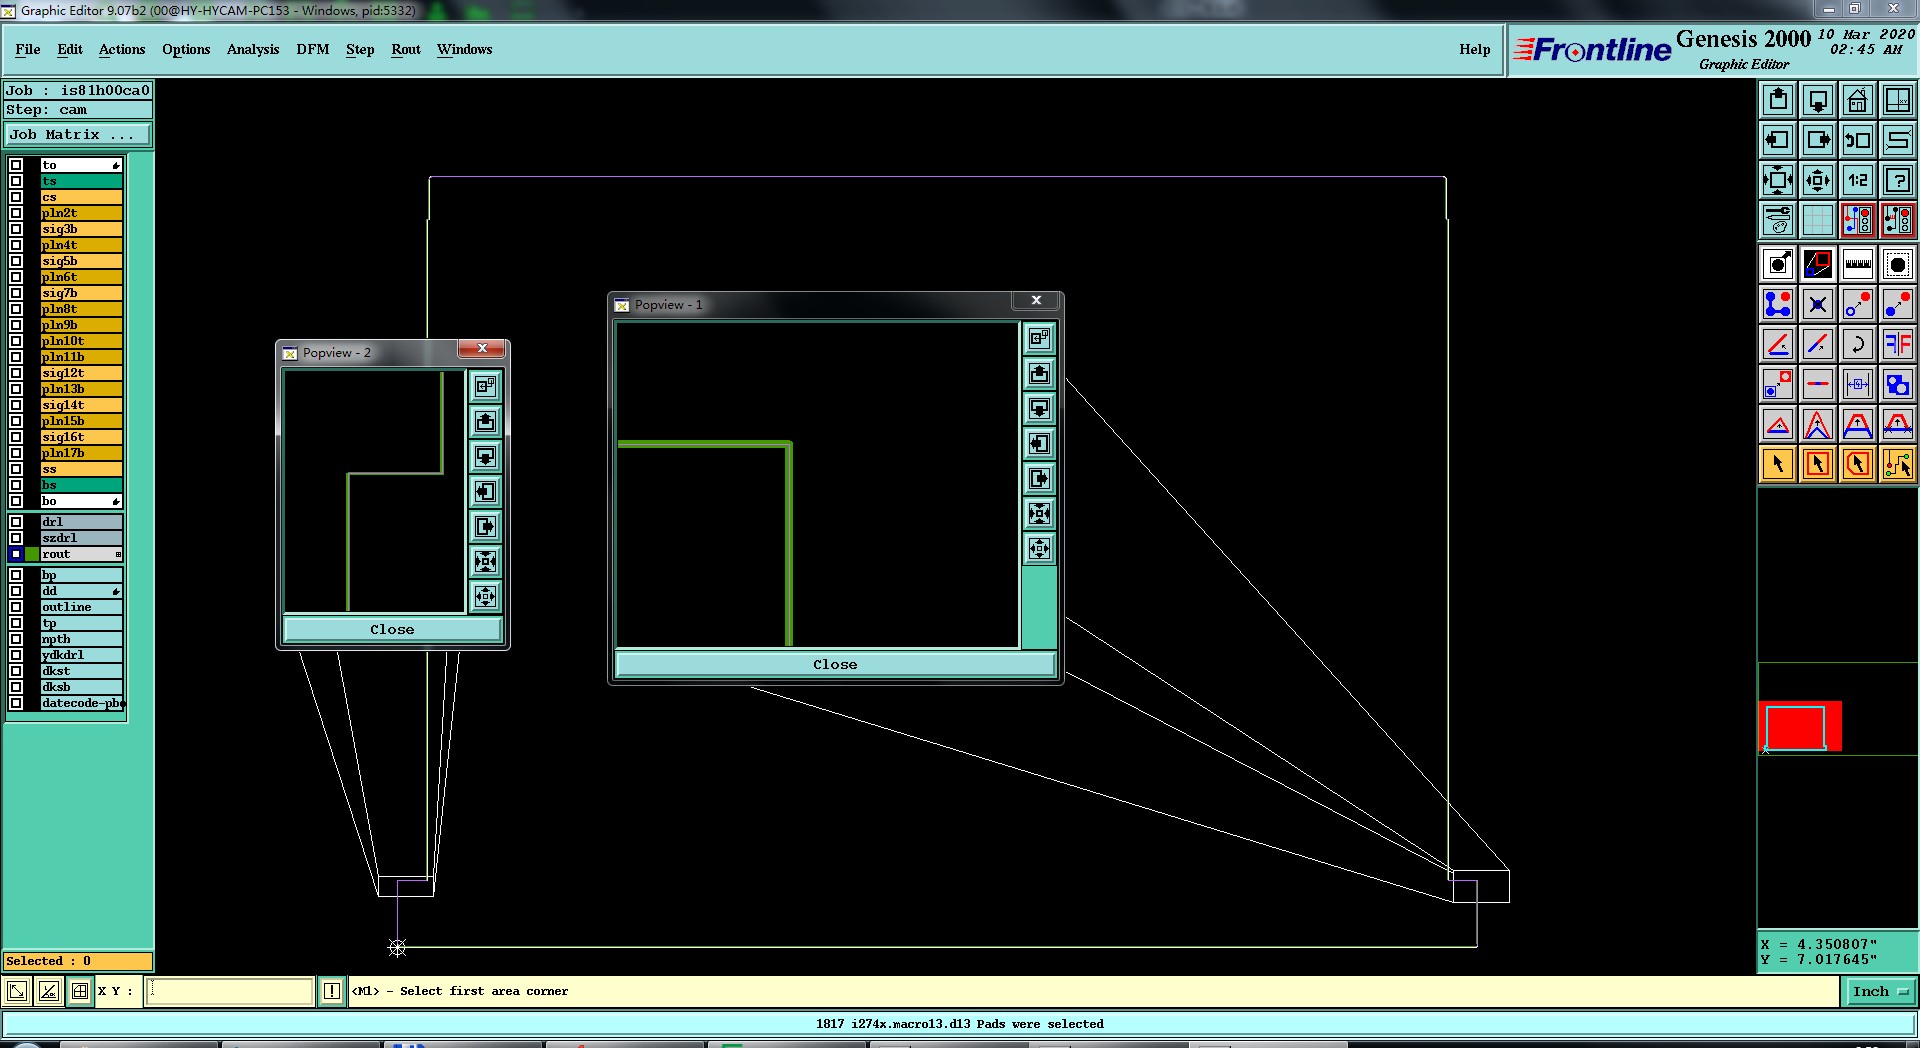Toggle display checkbox for layer ts
1920x1048 pixels.
click(16, 181)
